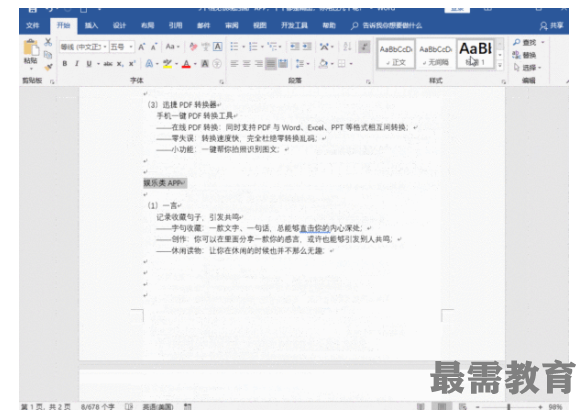
Task: Decrease font size with smaller A
Action: tap(154, 47)
